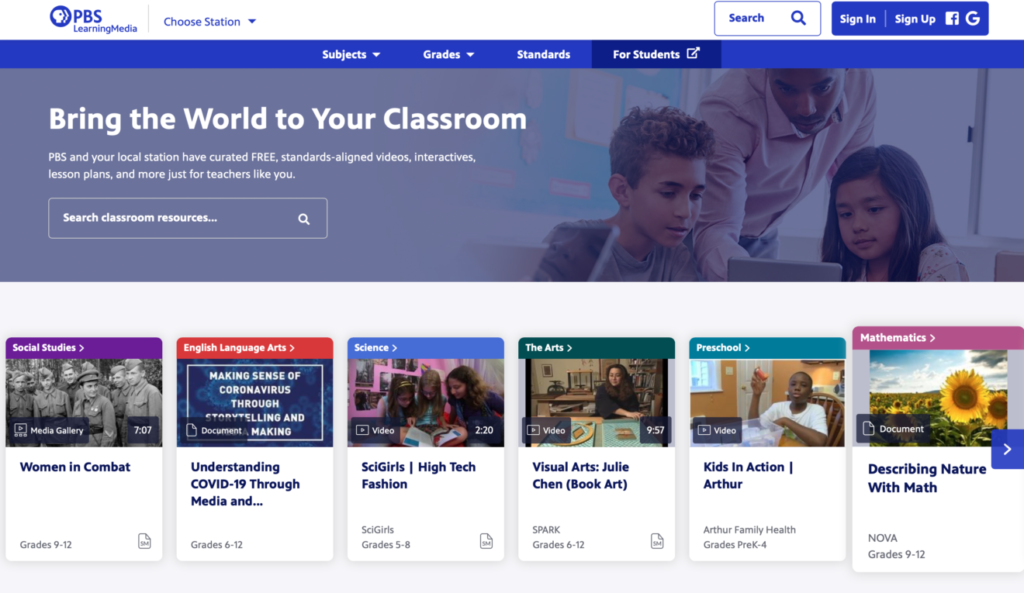The height and width of the screenshot is (593, 1024).
Task: Click the support materials icon on Visual Arts card
Action: (657, 541)
